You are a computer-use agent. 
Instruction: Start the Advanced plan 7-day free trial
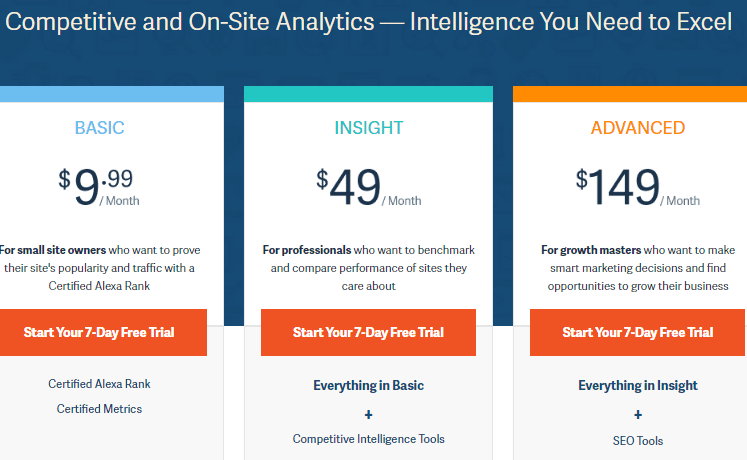coord(637,332)
